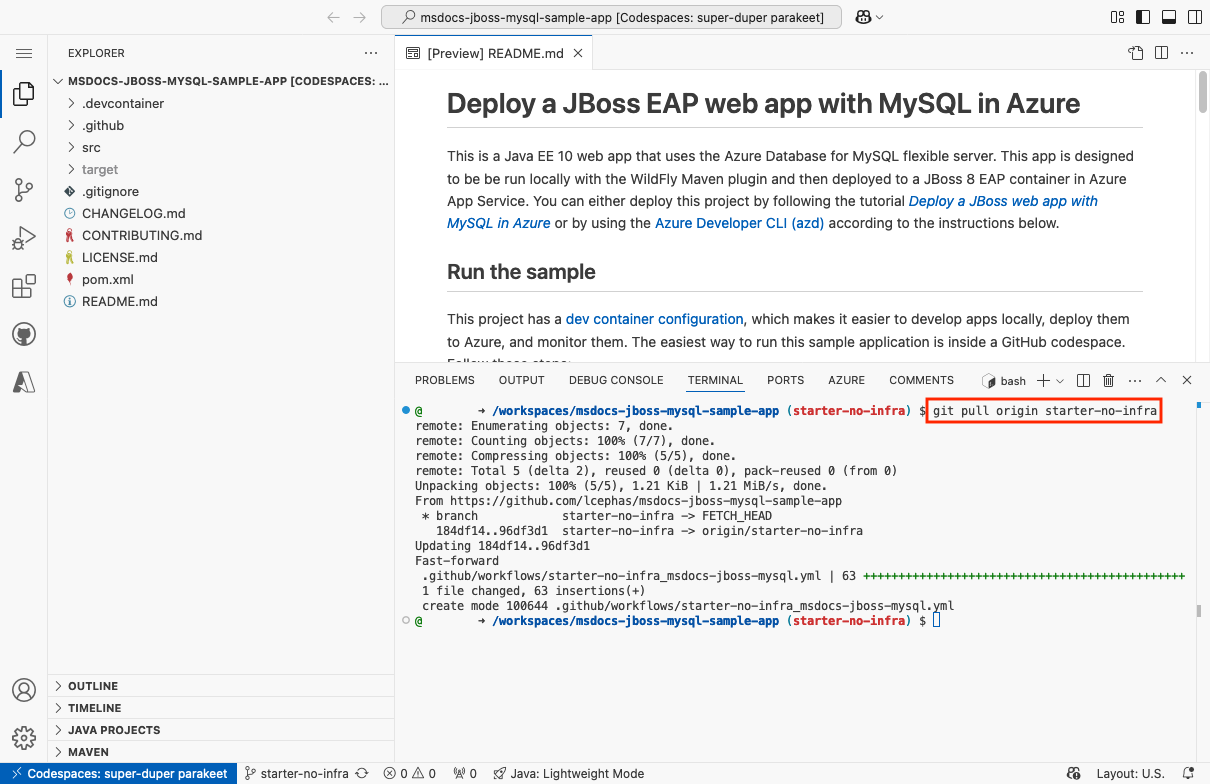The image size is (1210, 784).
Task: Split the bash terminal
Action: (1082, 380)
